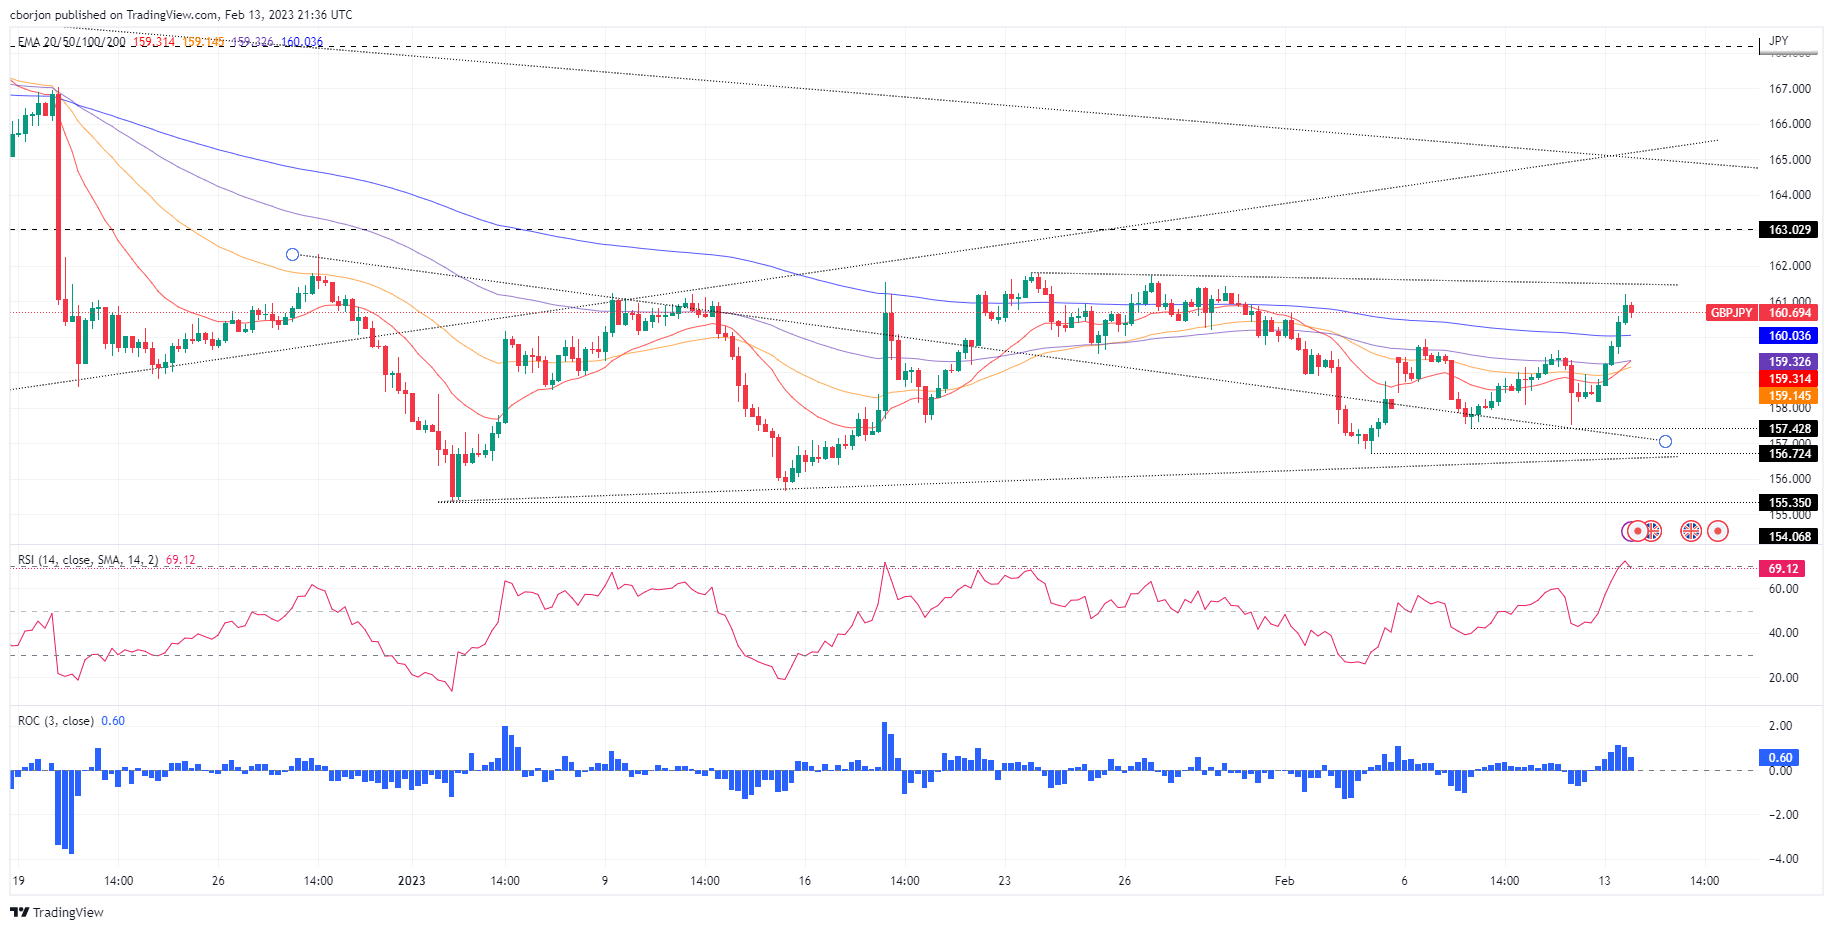Click the blue 0.60 ROC value label
The width and height of the screenshot is (1833, 930).
tap(1780, 757)
